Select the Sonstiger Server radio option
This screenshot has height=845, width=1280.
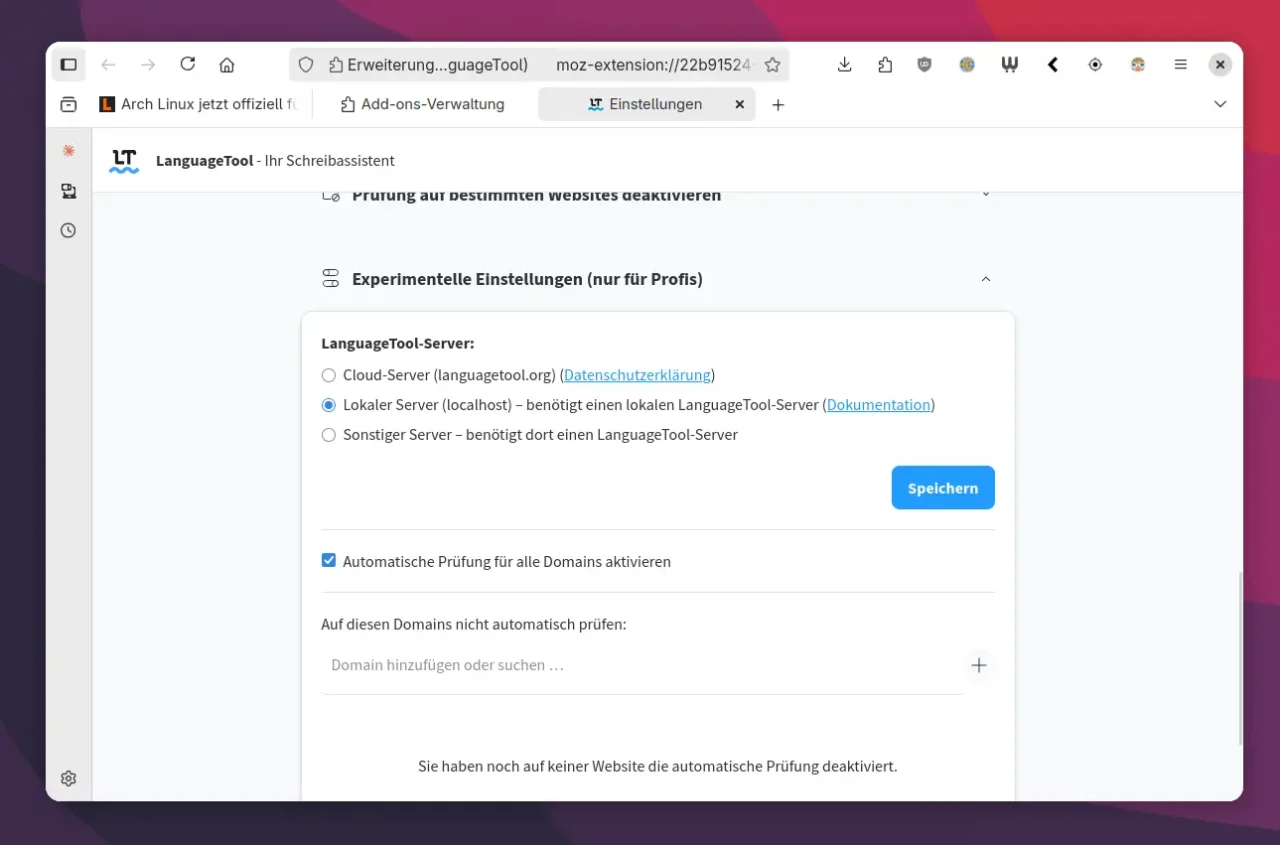tap(329, 435)
